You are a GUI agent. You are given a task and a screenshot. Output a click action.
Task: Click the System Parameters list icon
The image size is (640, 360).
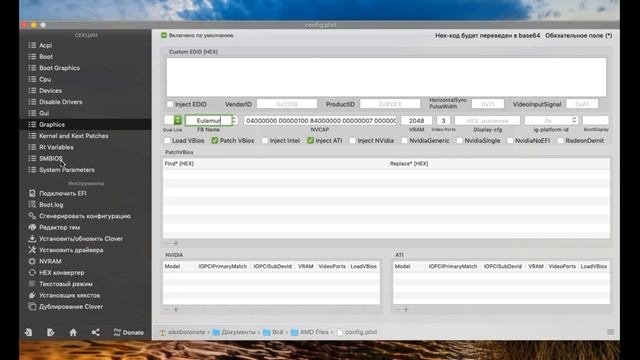coord(32,170)
